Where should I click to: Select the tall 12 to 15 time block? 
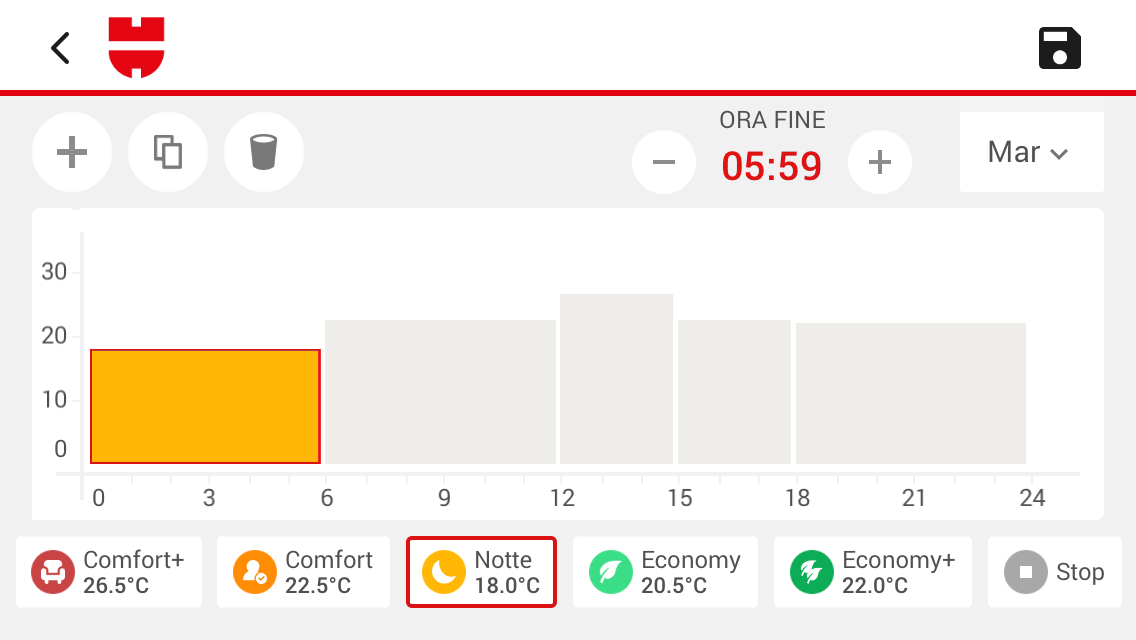click(x=617, y=378)
